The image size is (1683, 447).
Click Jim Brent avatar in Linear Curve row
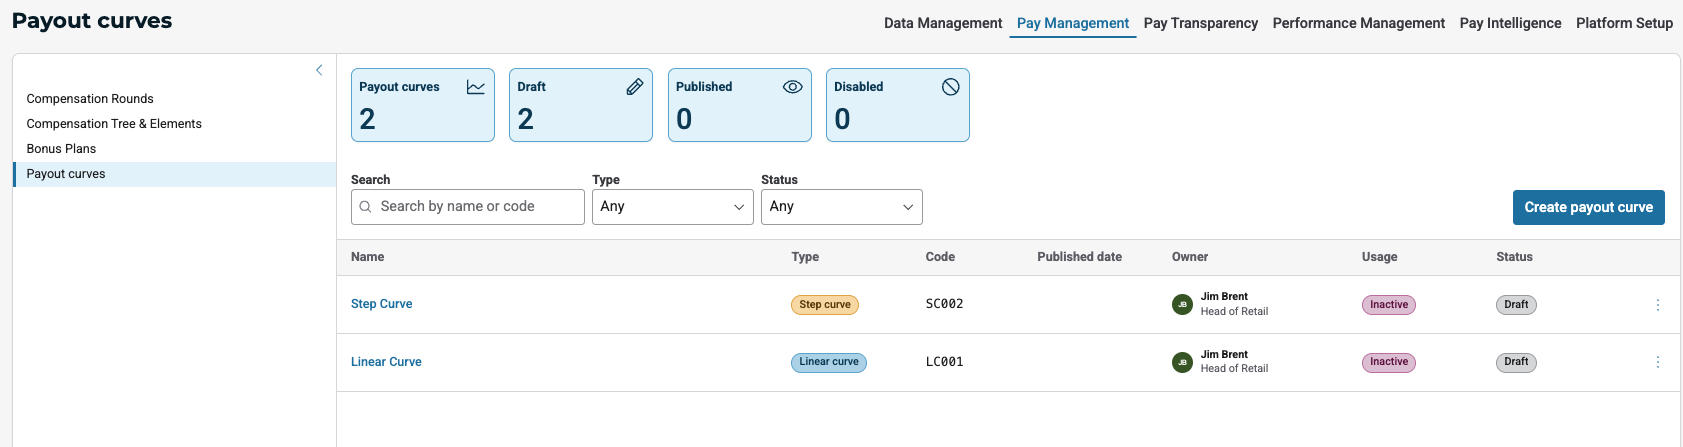(x=1182, y=362)
